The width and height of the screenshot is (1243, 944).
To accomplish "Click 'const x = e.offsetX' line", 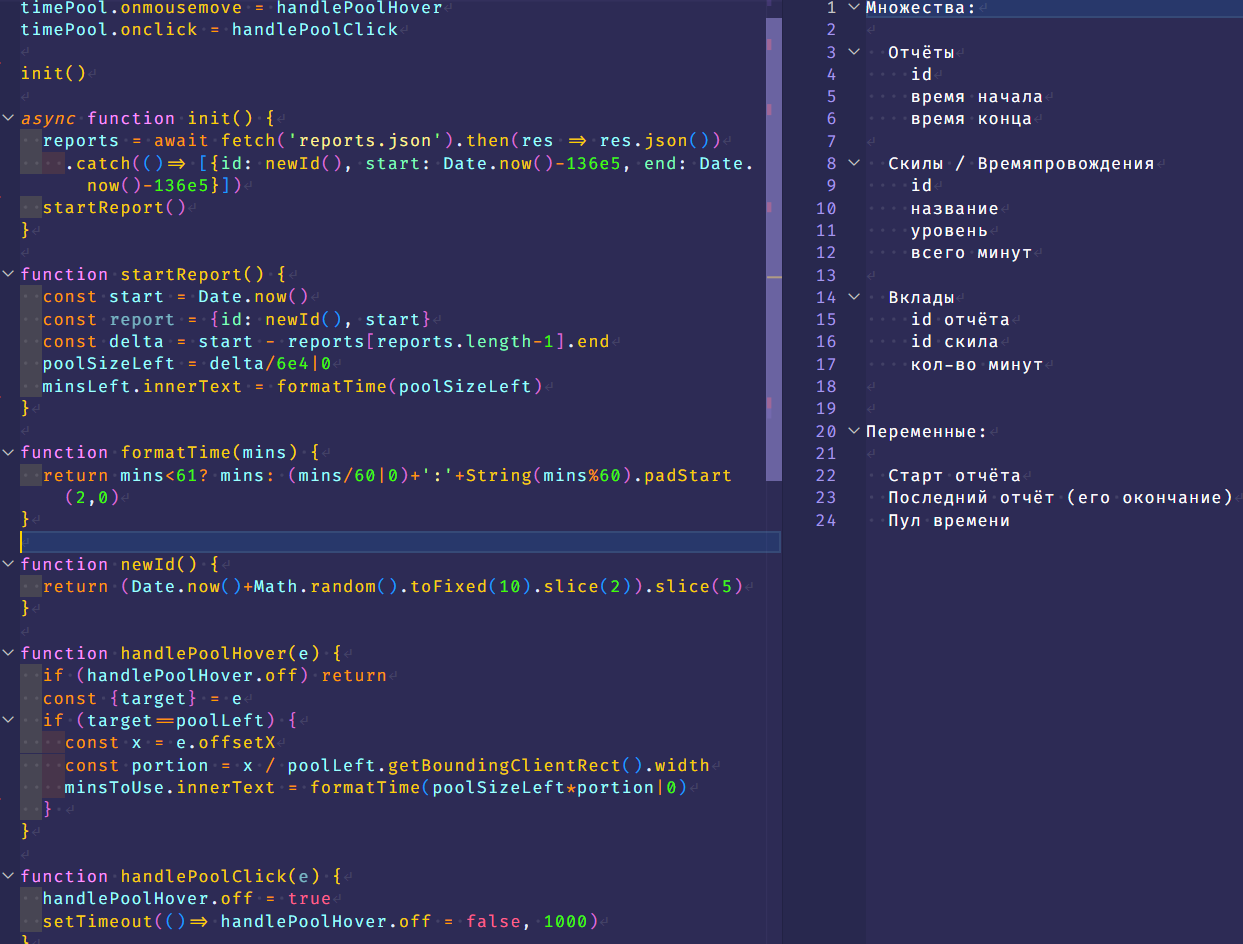I will (x=170, y=743).
